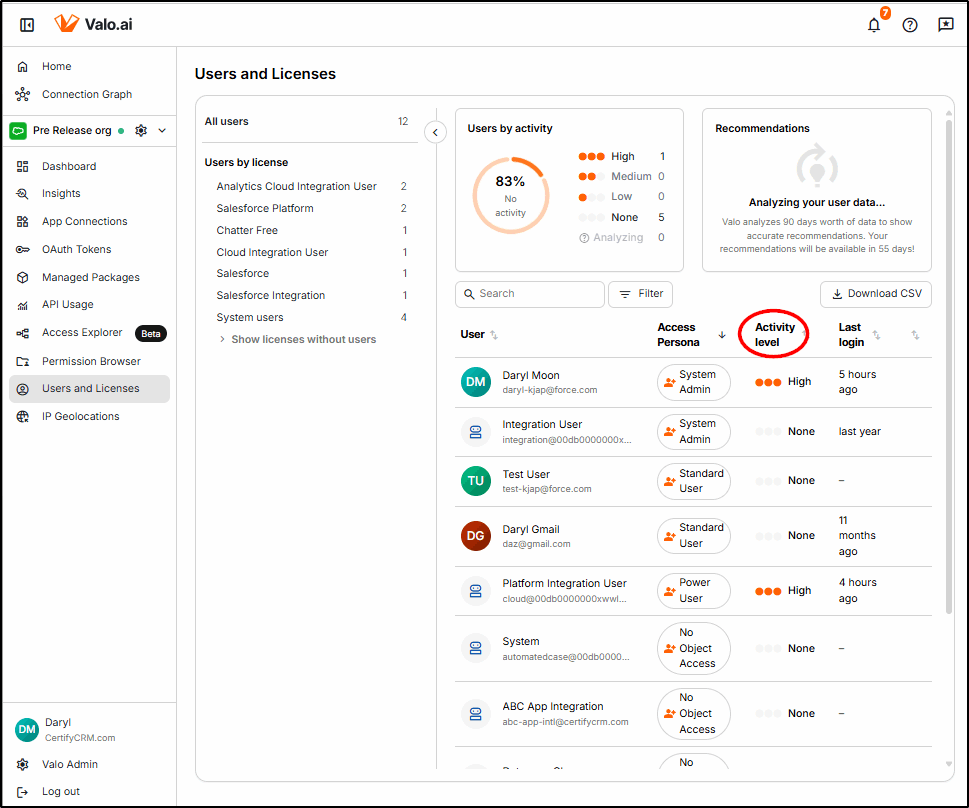Collapse the license panel with arrow button

click(x=435, y=132)
